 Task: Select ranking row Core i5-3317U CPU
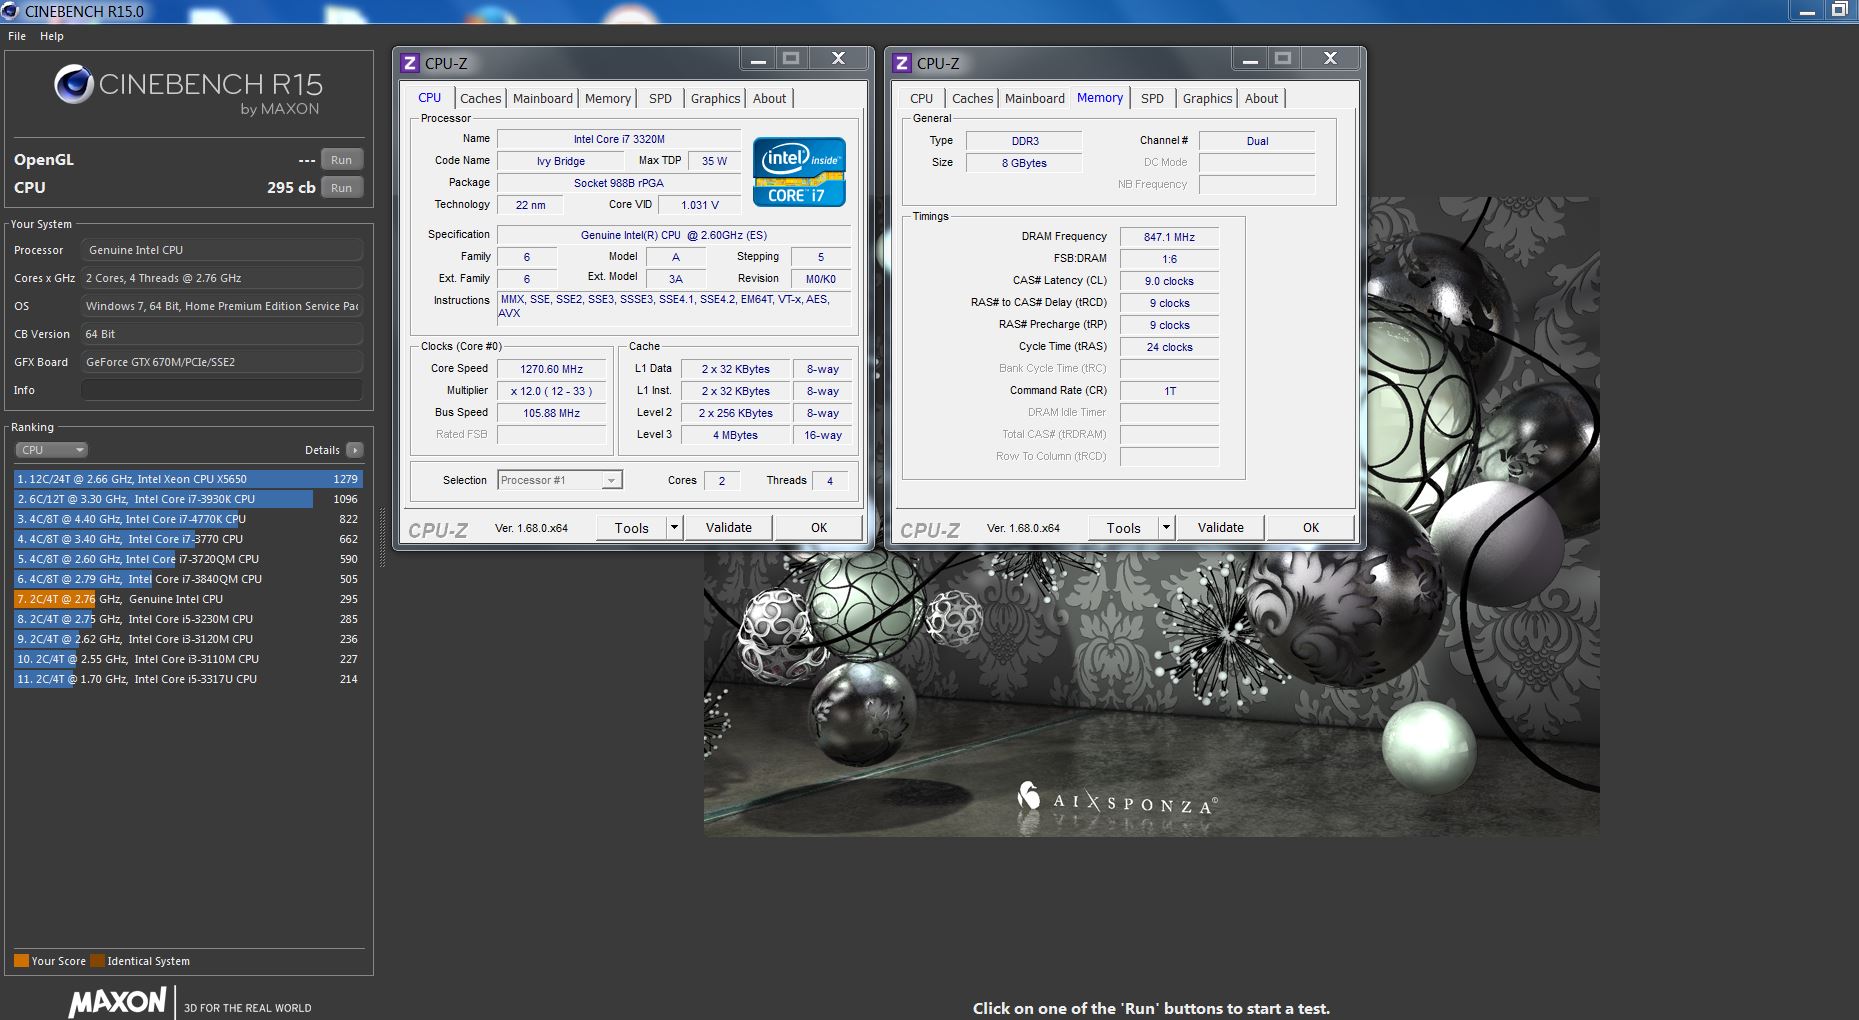(188, 679)
